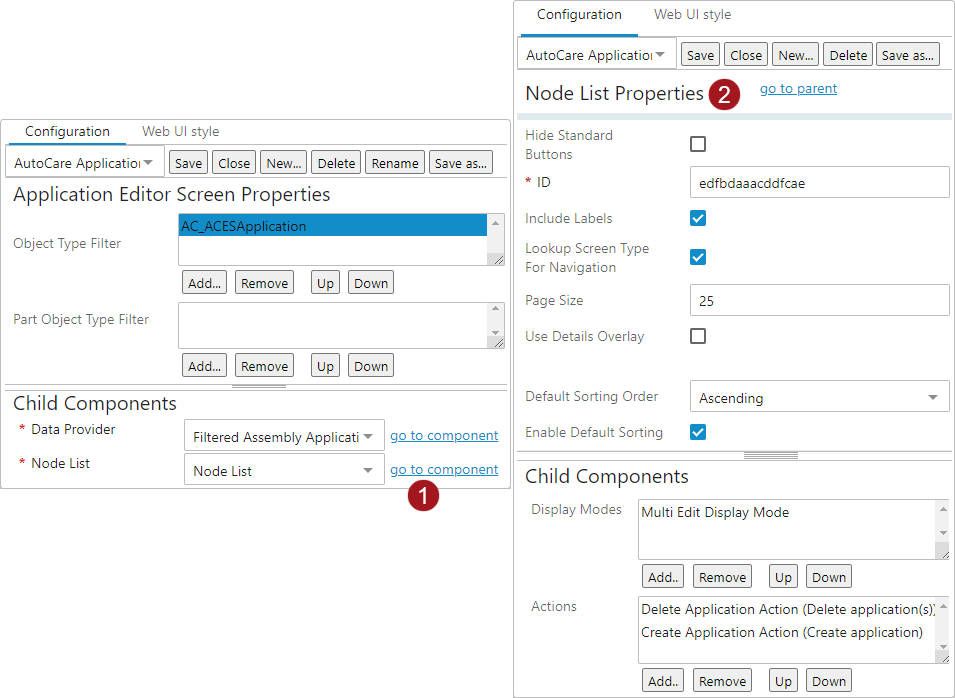Click Remove under Display Modes
This screenshot has width=955, height=698.
coord(722,577)
